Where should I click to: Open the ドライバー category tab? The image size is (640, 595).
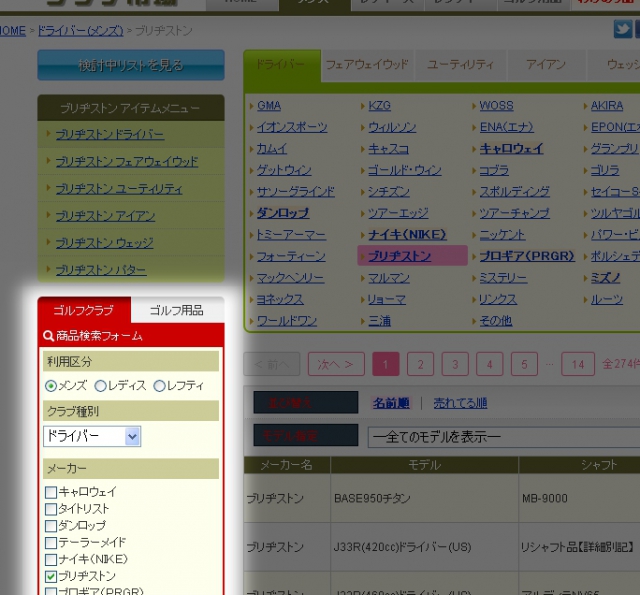tap(282, 65)
